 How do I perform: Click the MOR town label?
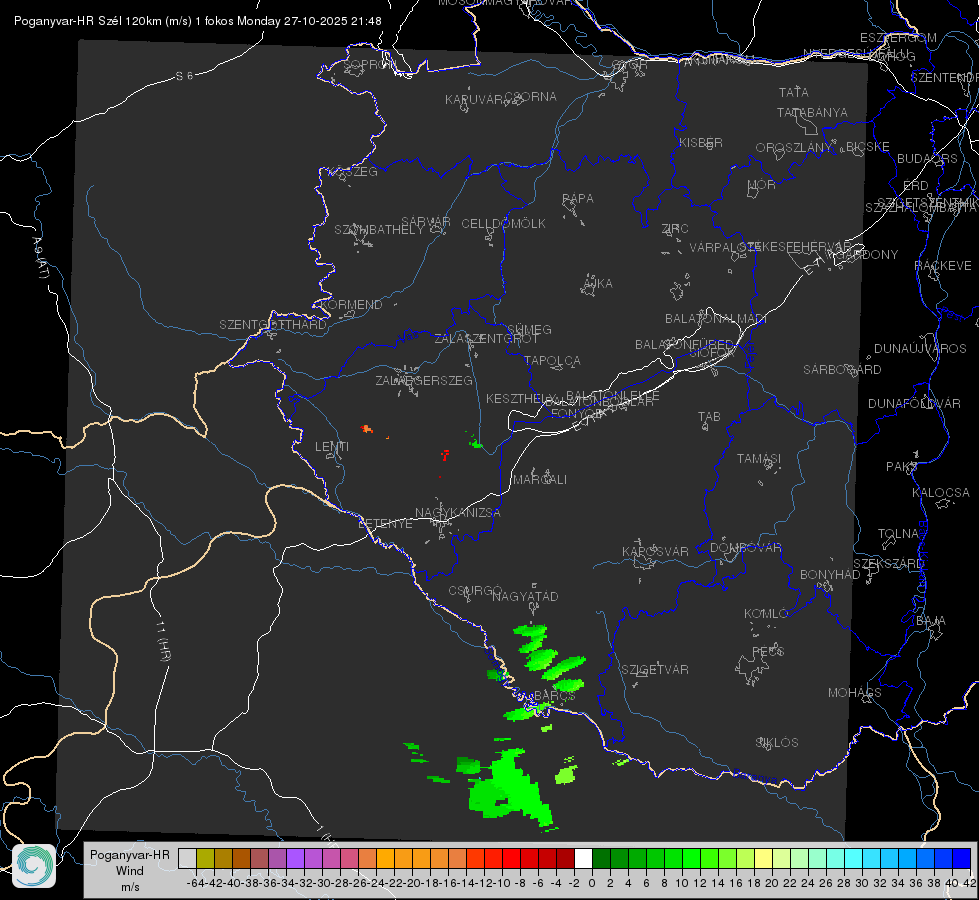tap(762, 184)
